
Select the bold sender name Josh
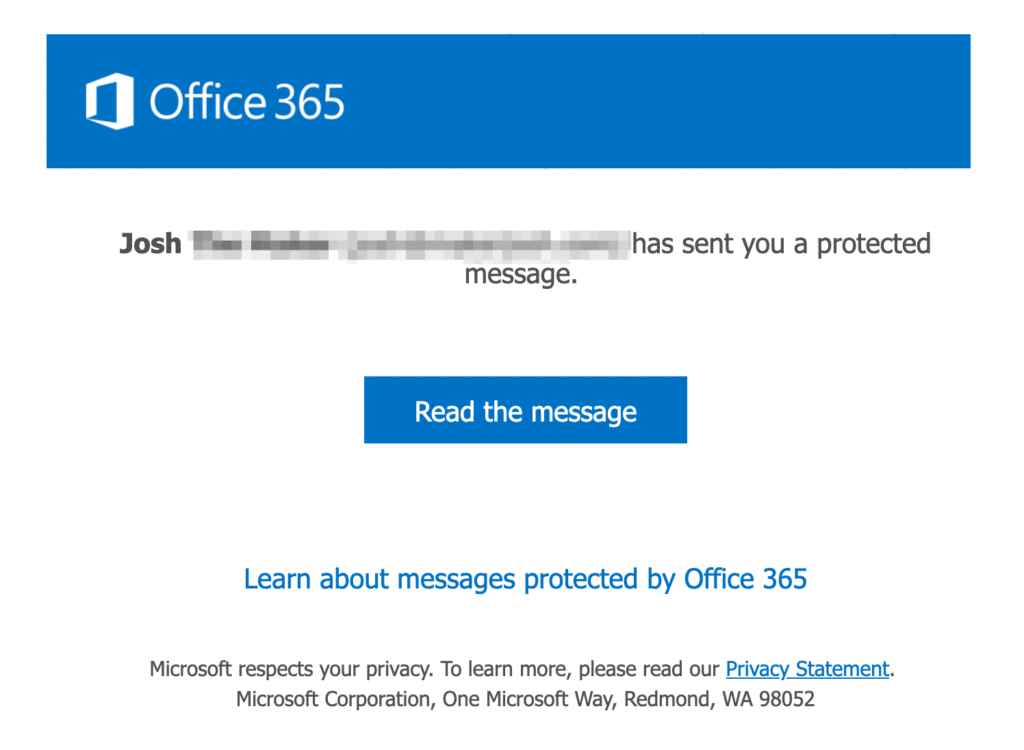150,244
